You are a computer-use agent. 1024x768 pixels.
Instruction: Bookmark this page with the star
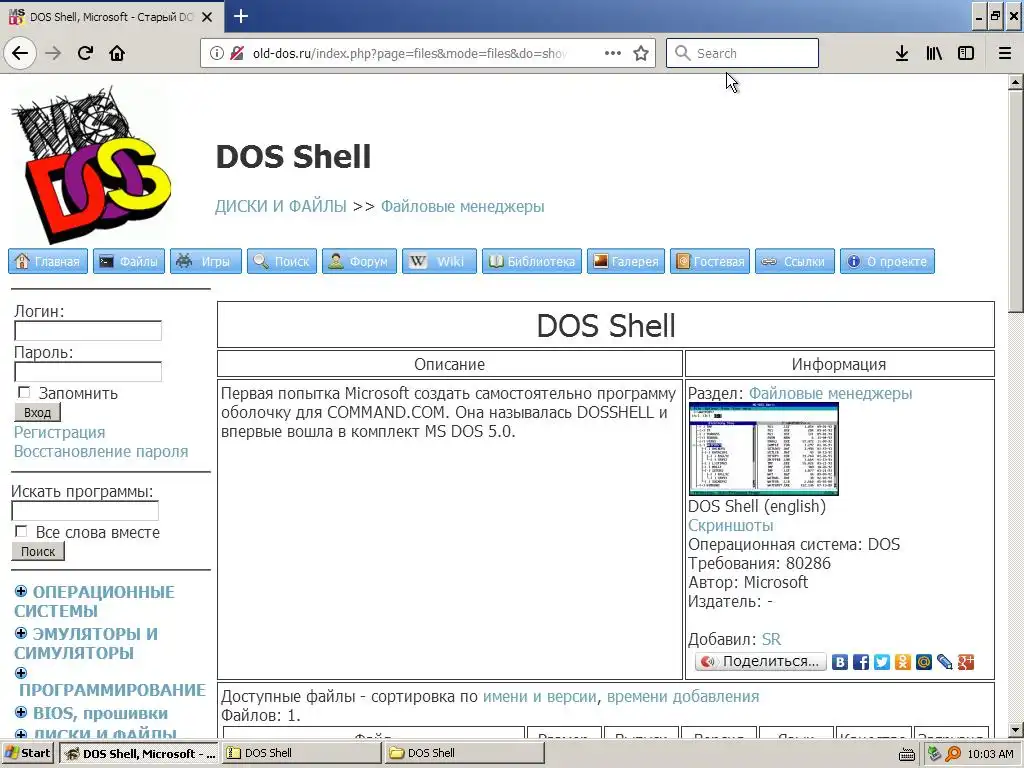click(641, 53)
